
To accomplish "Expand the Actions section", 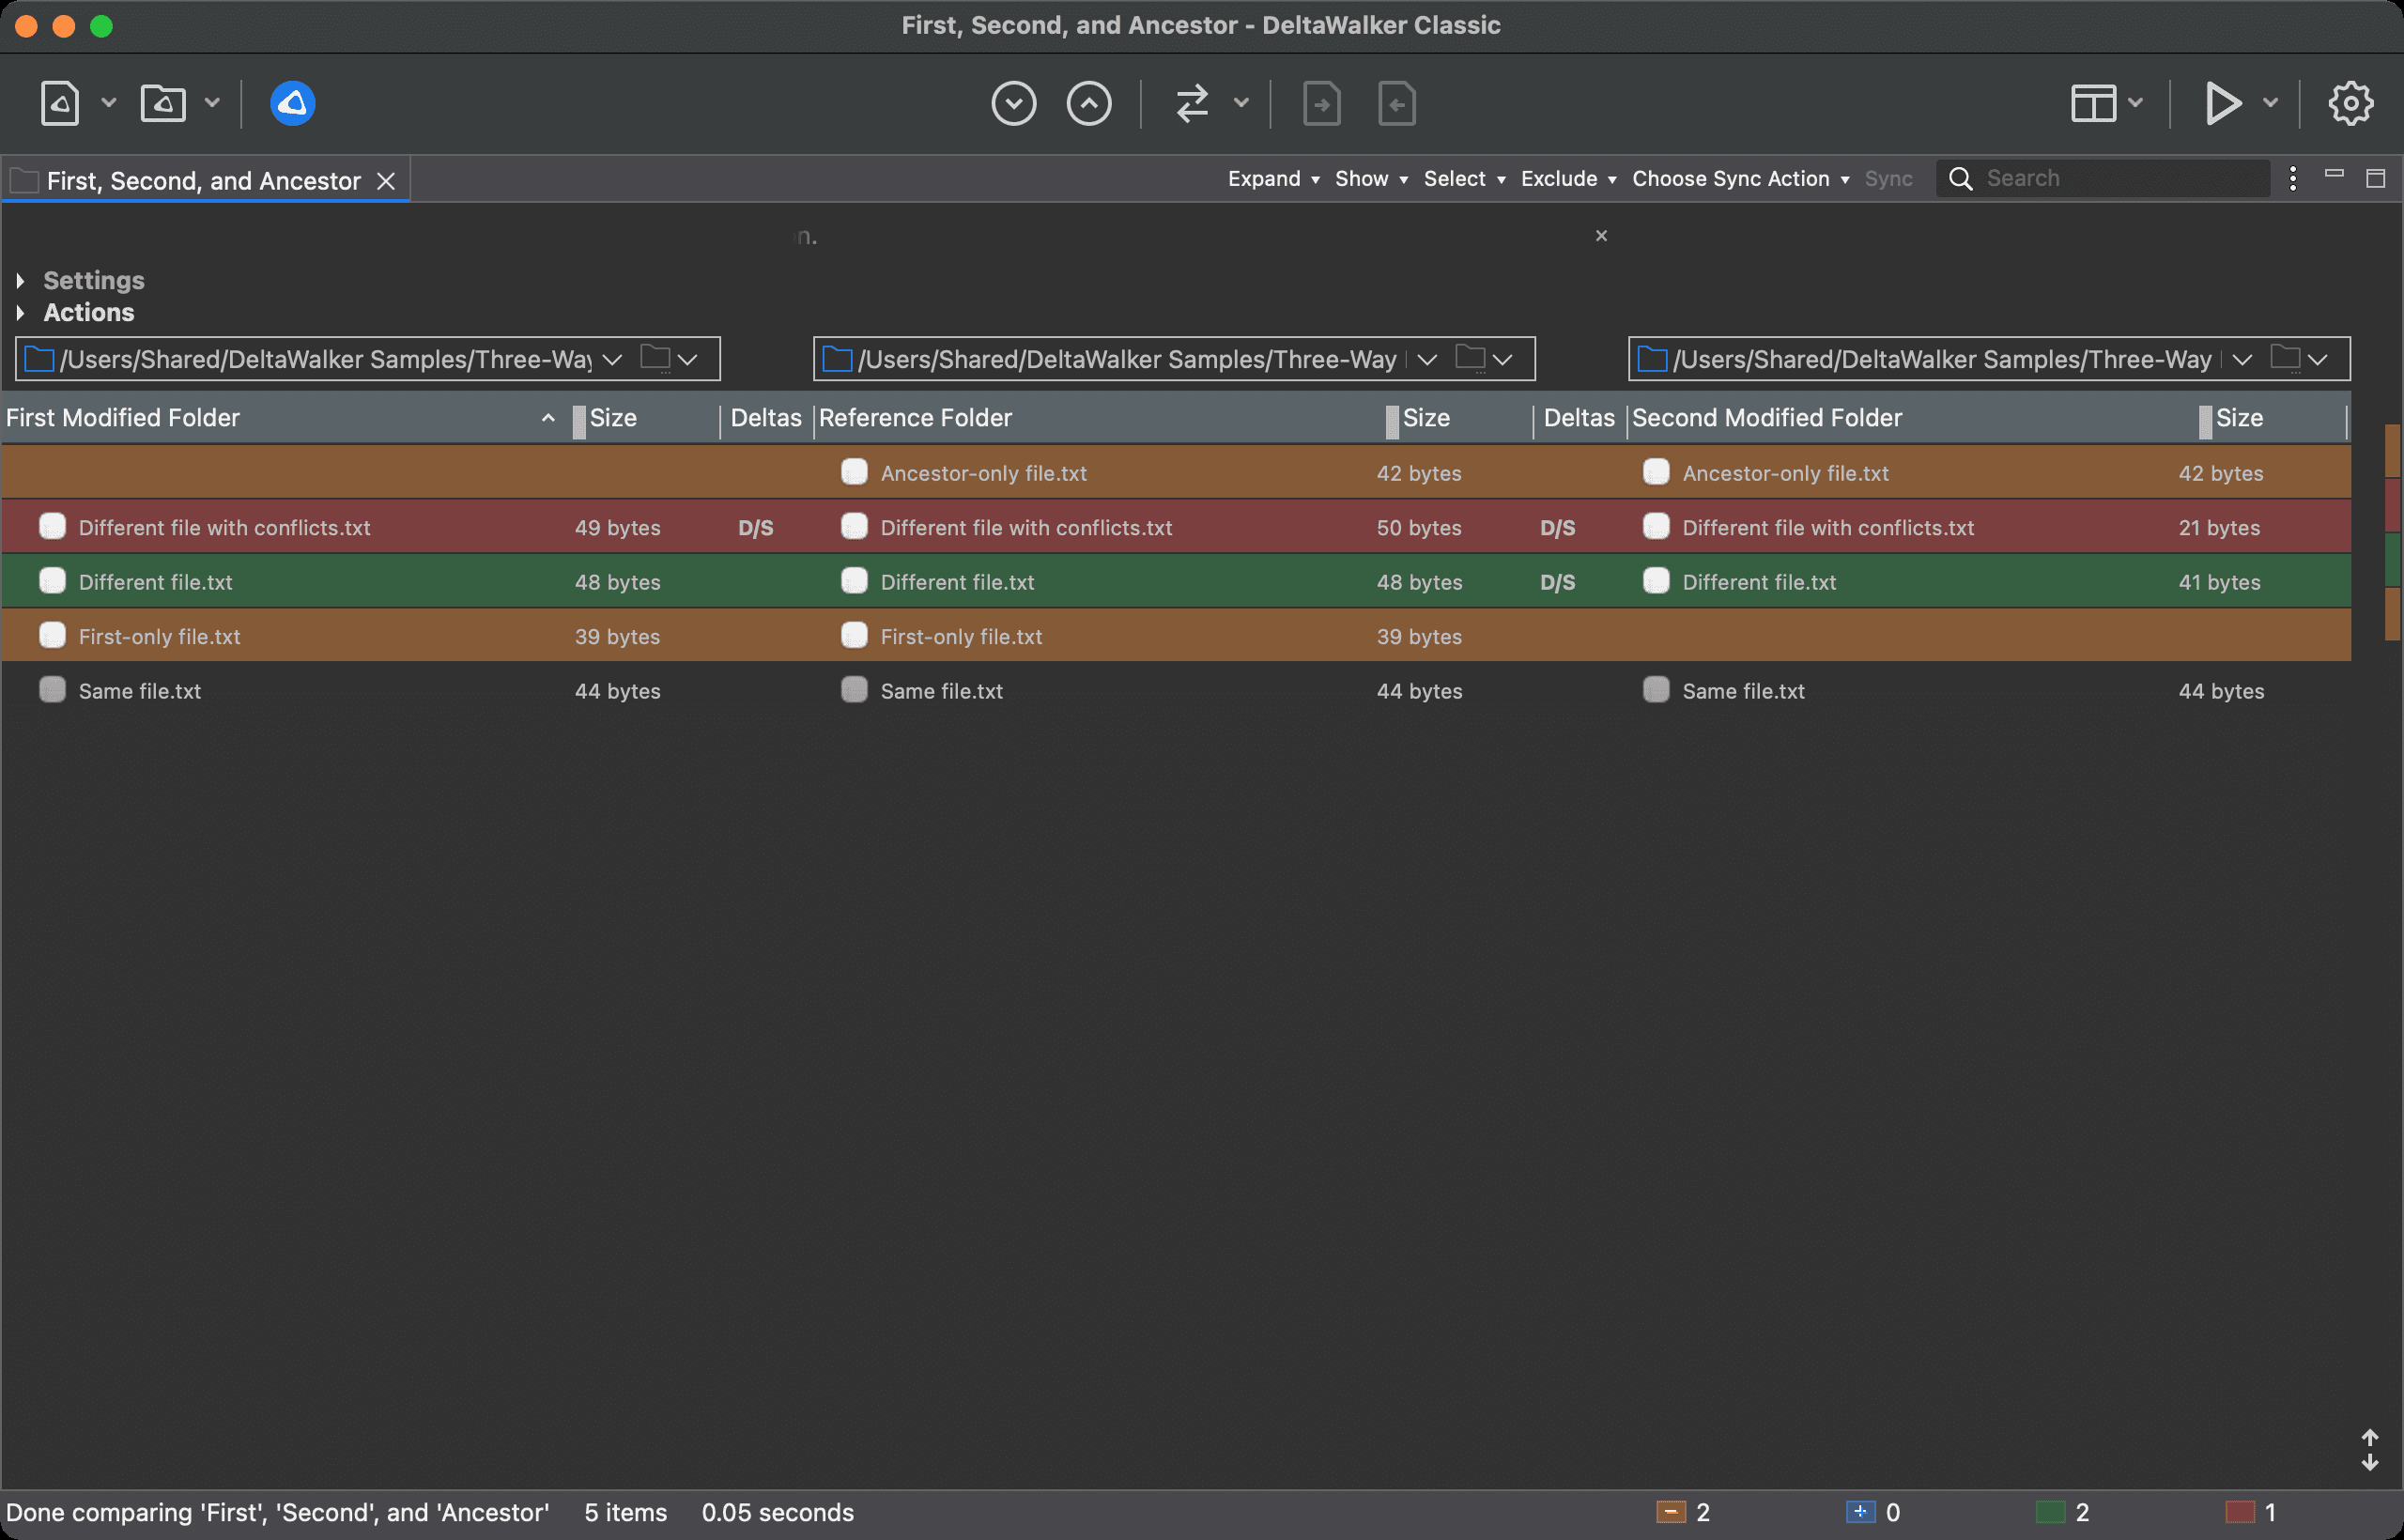I will tap(20, 313).
